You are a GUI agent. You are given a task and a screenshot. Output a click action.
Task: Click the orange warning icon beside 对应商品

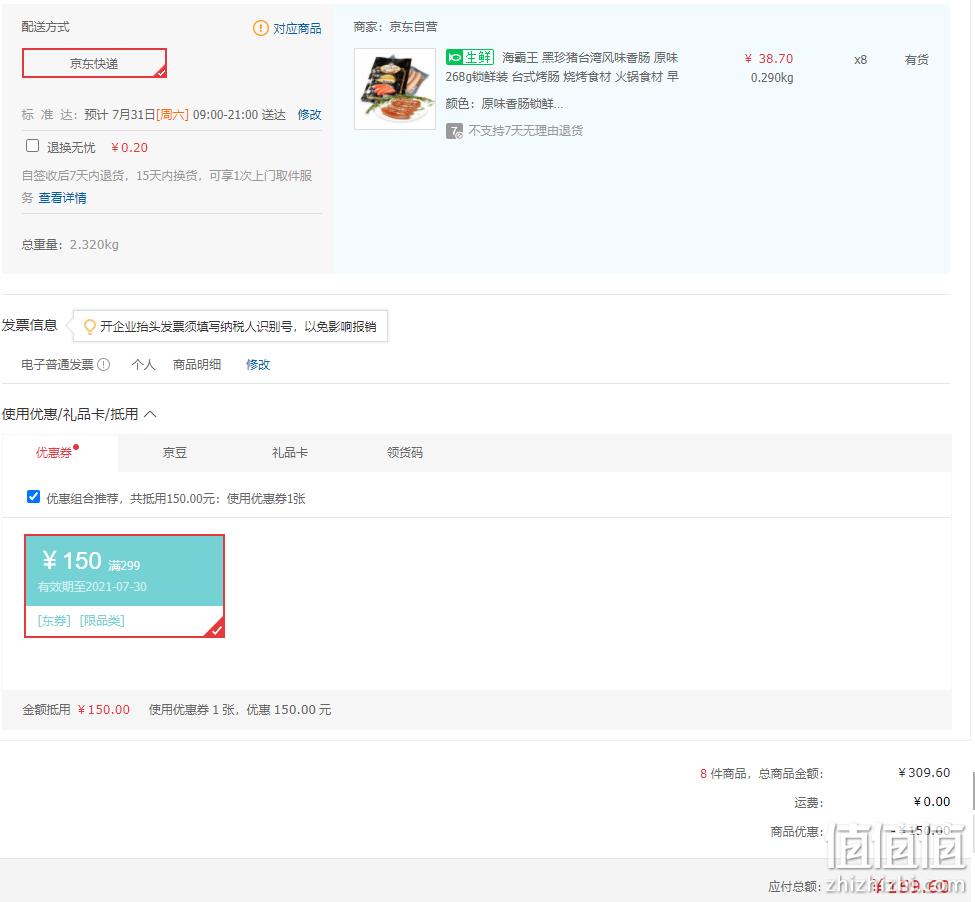pyautogui.click(x=261, y=28)
